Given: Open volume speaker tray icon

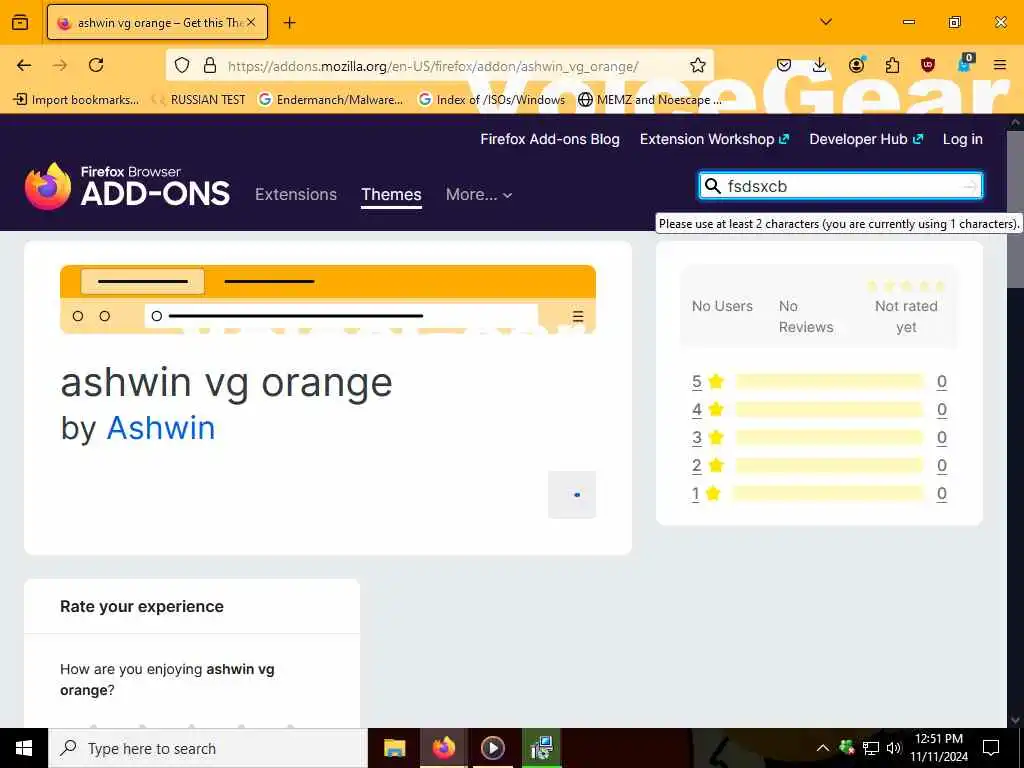Looking at the screenshot, I should 894,748.
